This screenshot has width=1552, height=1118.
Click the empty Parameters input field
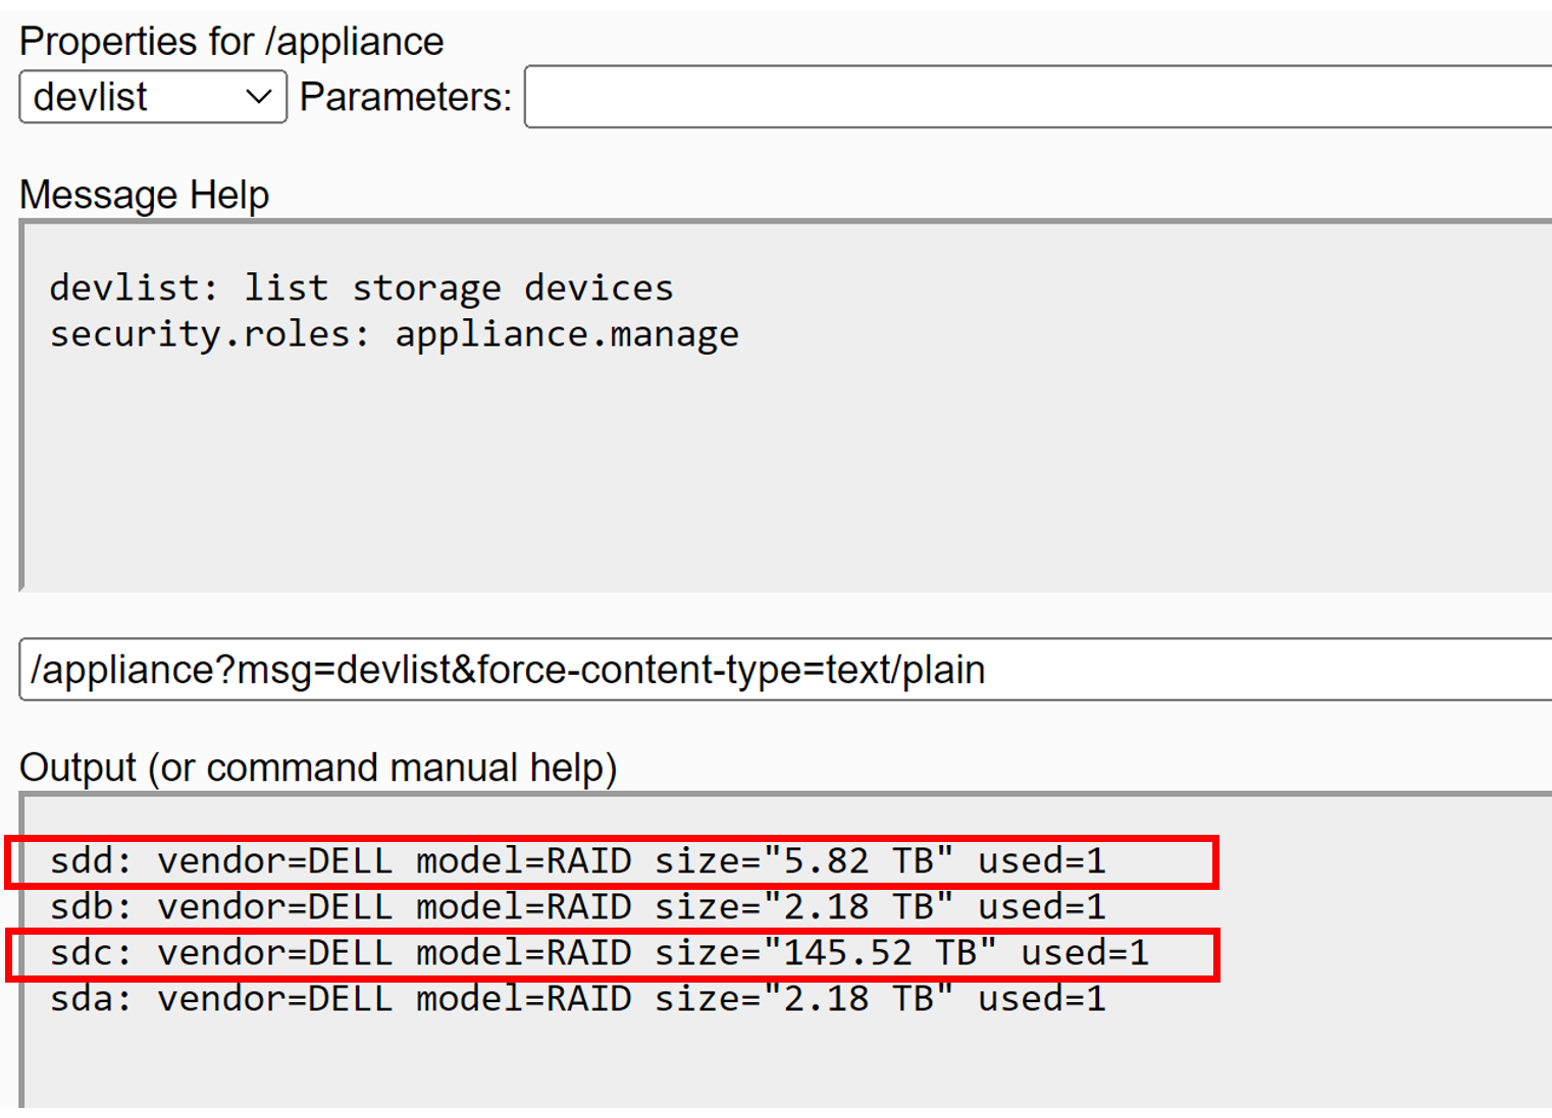(1036, 97)
